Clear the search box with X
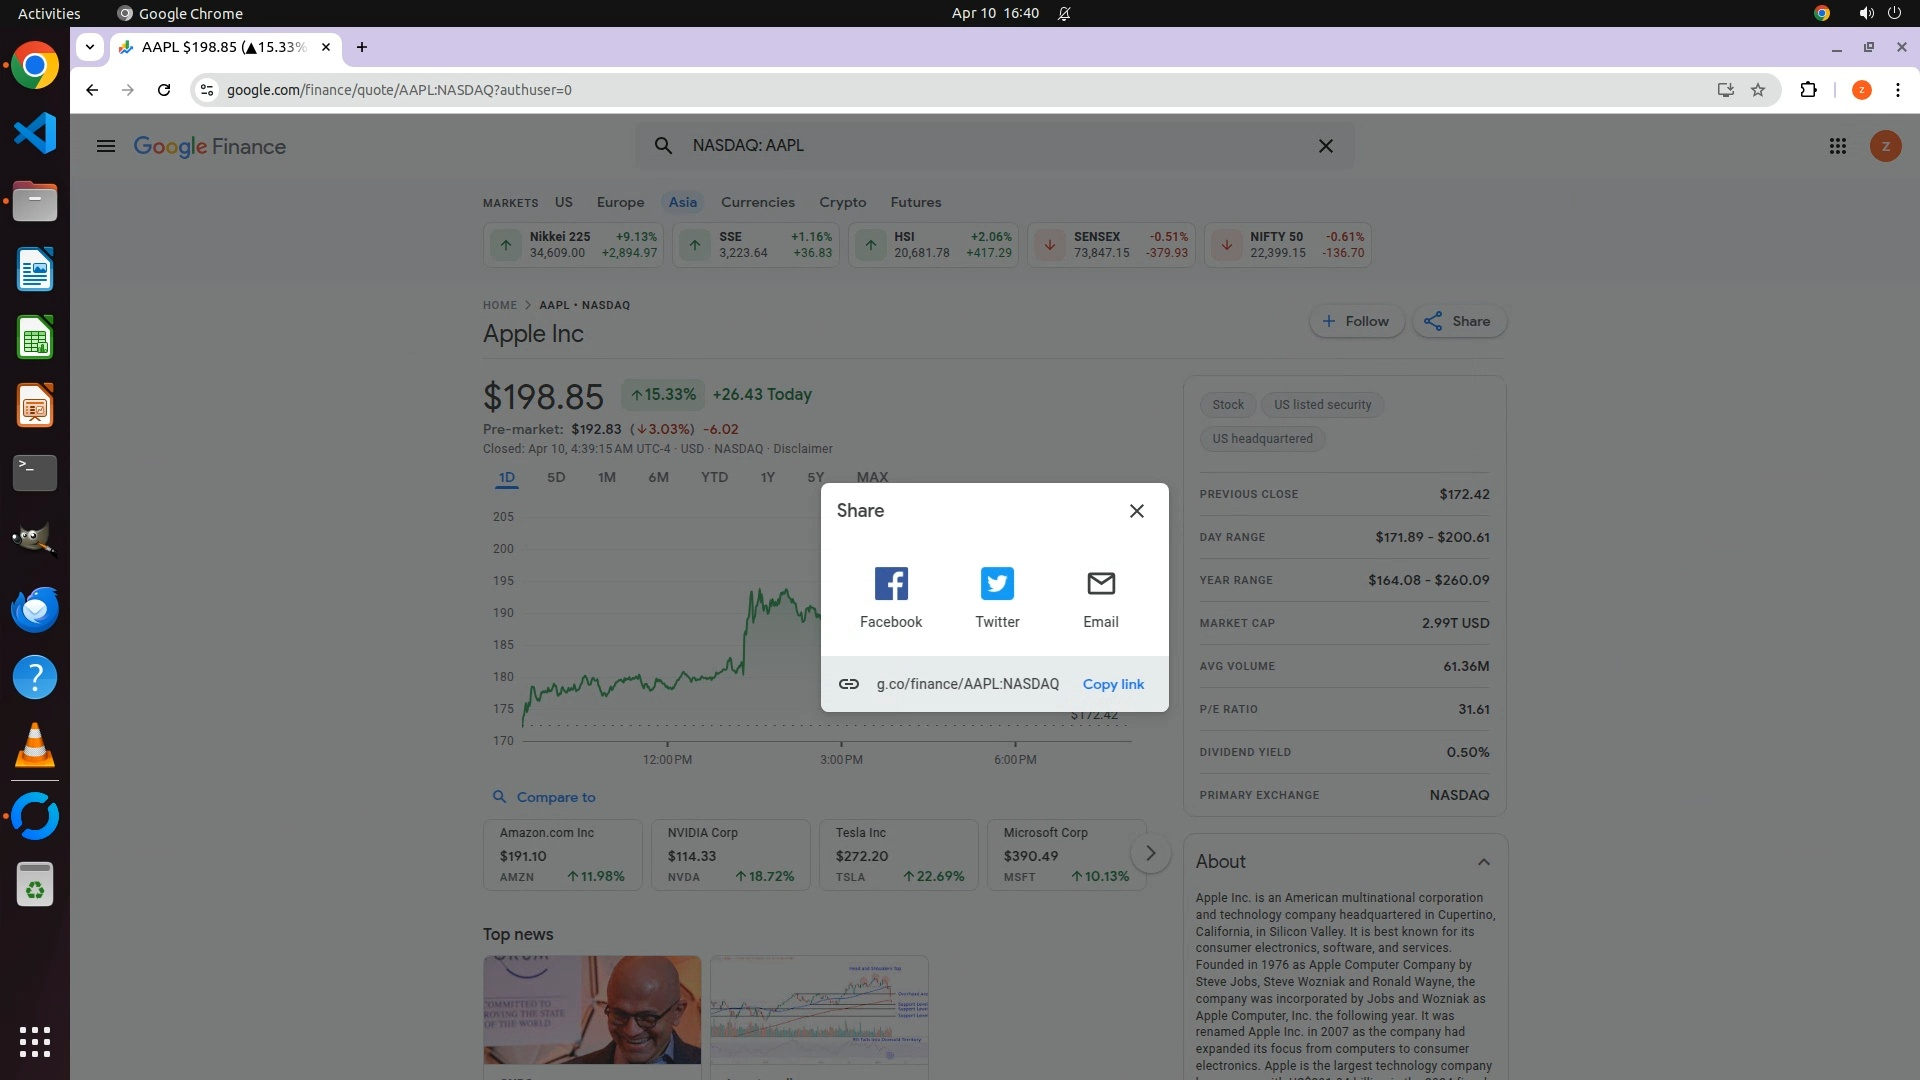Screen dimensions: 1920x1080 (x=1325, y=146)
